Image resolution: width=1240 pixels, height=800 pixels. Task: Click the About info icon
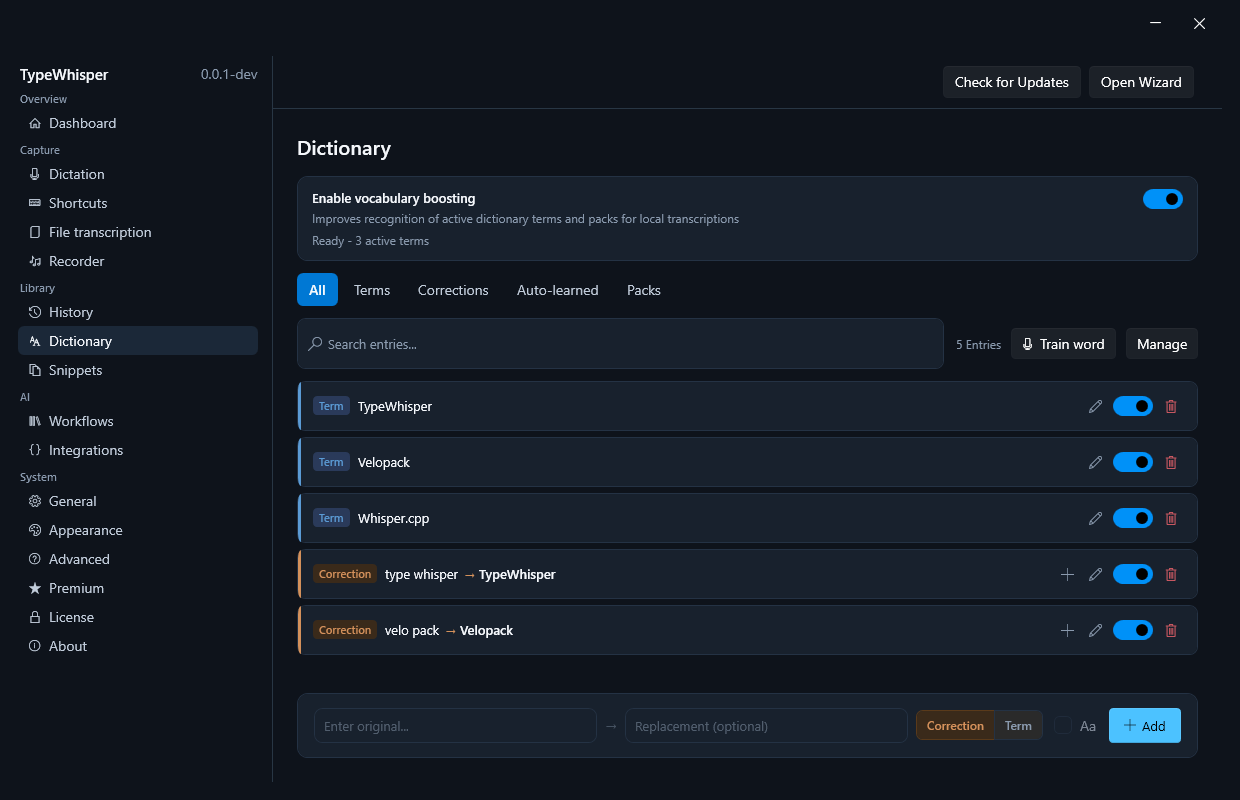pyautogui.click(x=35, y=646)
